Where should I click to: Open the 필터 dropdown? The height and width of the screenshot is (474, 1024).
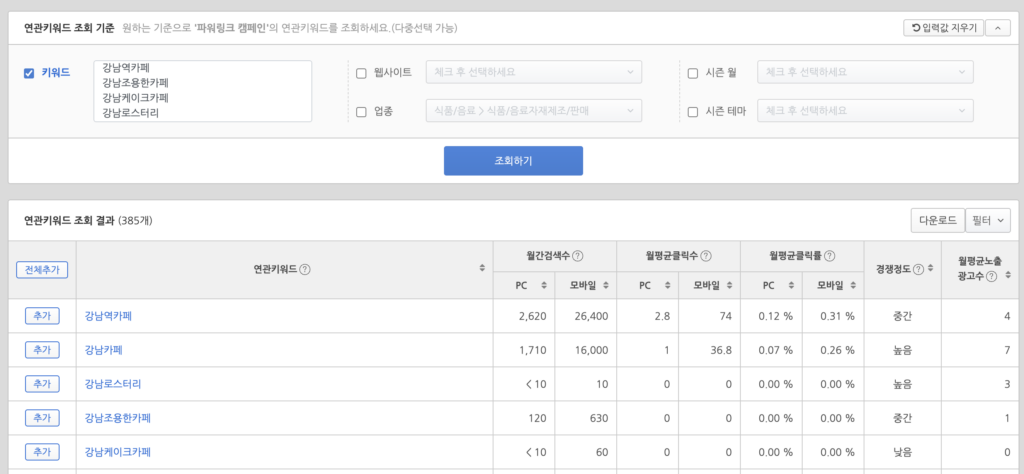click(x=988, y=220)
